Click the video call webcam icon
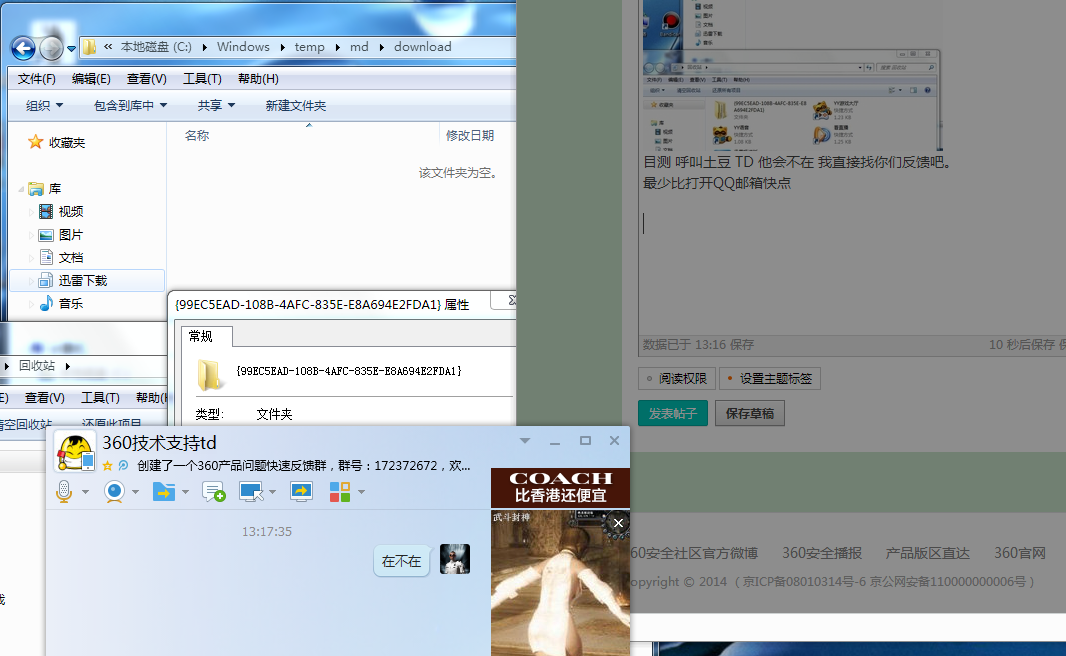The height and width of the screenshot is (656, 1066). click(114, 491)
